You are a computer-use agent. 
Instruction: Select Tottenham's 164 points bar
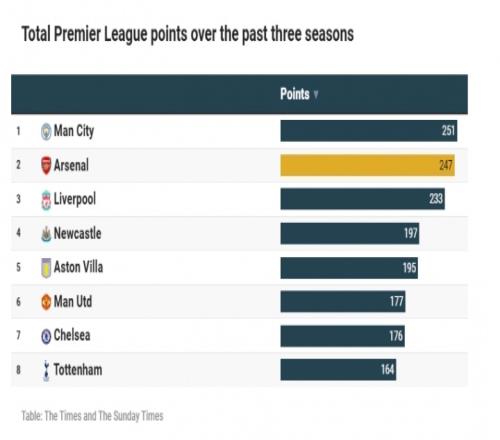[338, 370]
